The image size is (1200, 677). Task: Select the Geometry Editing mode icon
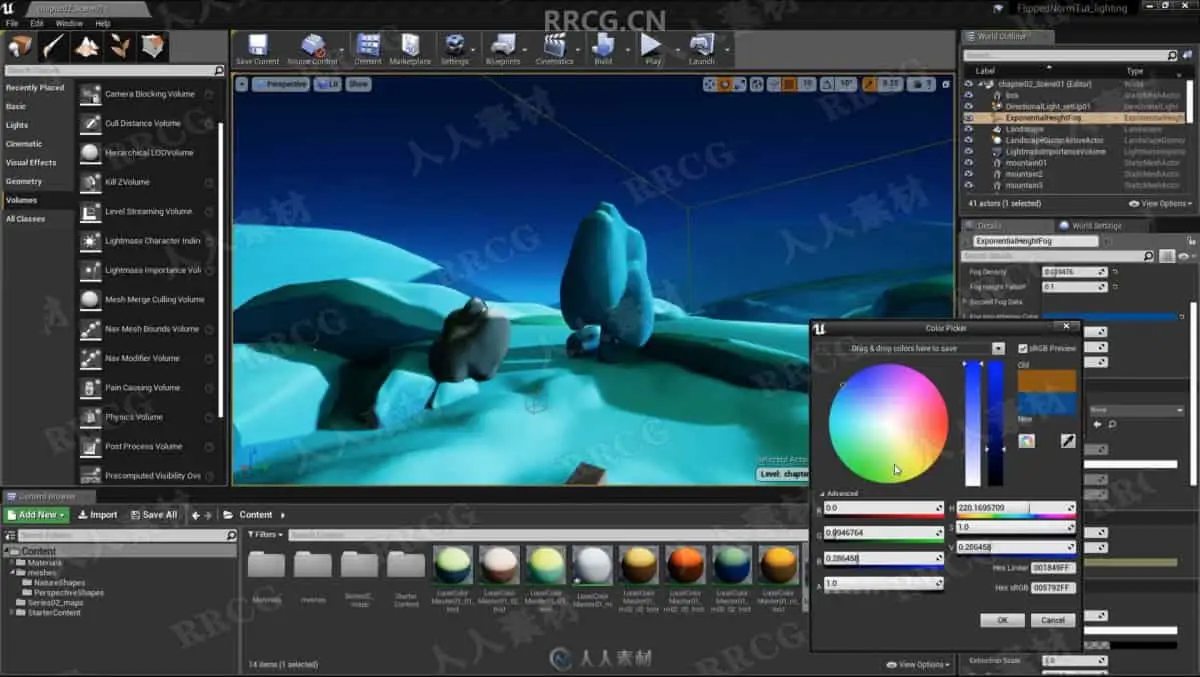(x=153, y=46)
